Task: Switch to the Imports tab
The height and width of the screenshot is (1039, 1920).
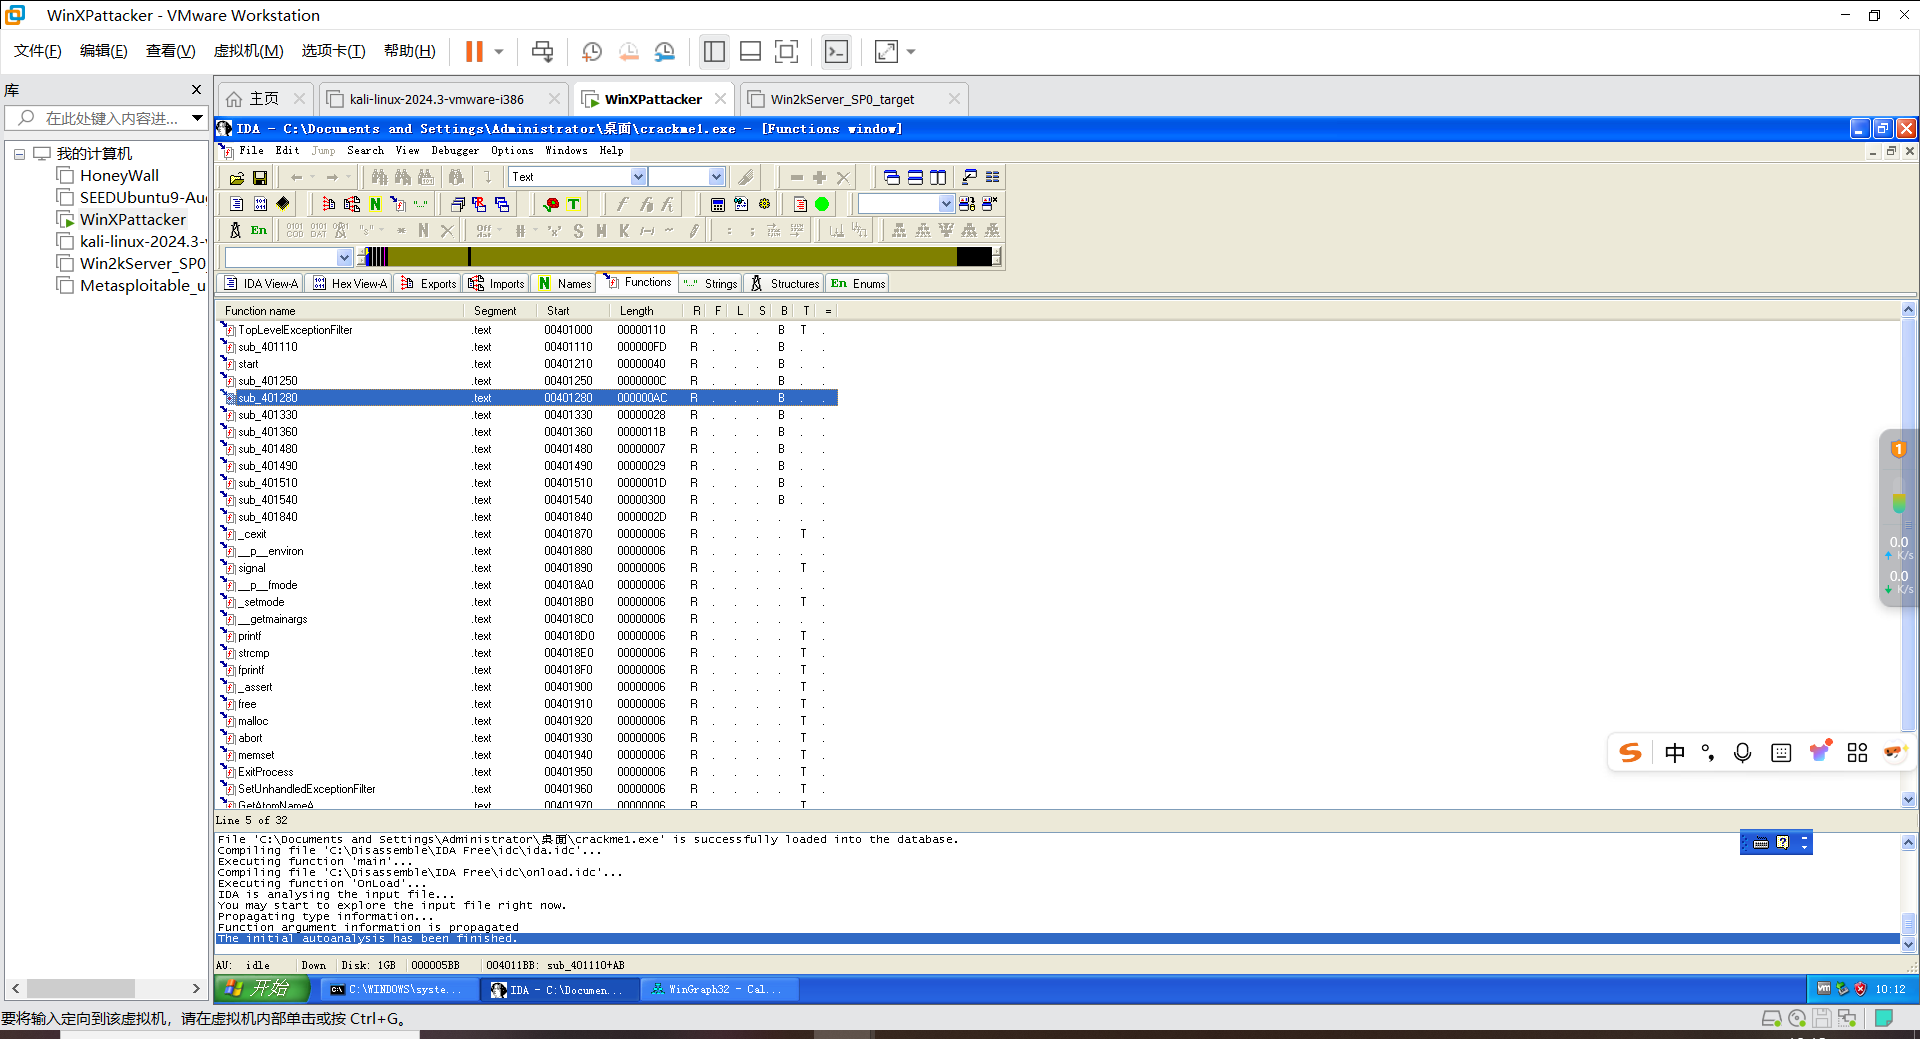Action: (496, 284)
